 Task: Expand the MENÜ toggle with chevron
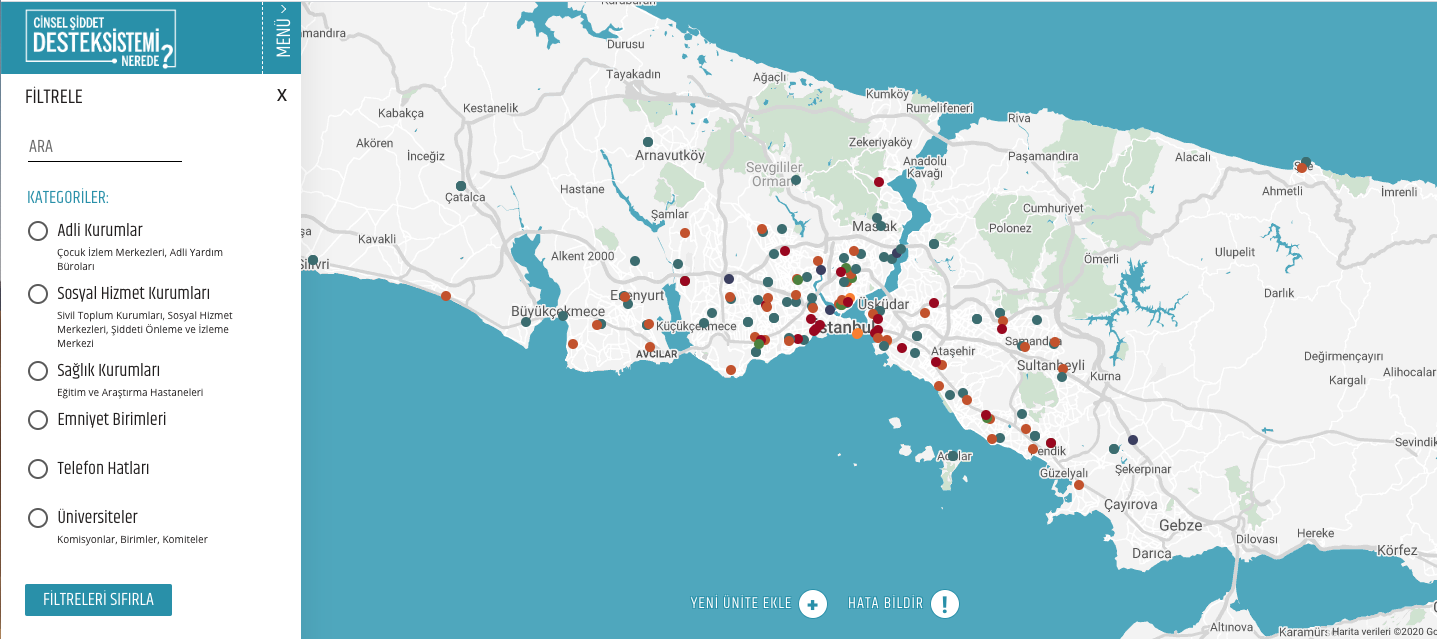pyautogui.click(x=282, y=30)
